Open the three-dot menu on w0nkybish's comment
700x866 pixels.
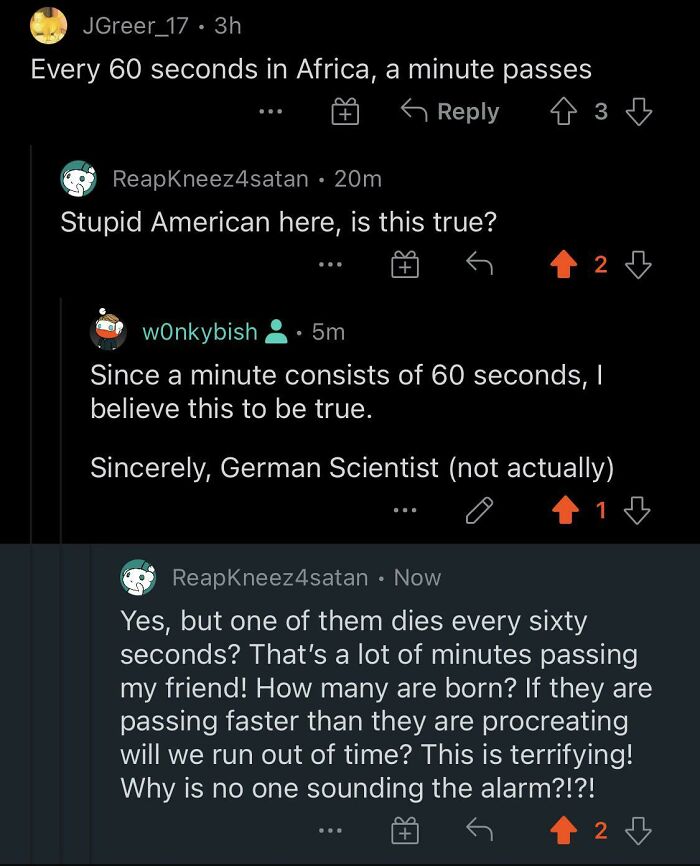coord(406,510)
